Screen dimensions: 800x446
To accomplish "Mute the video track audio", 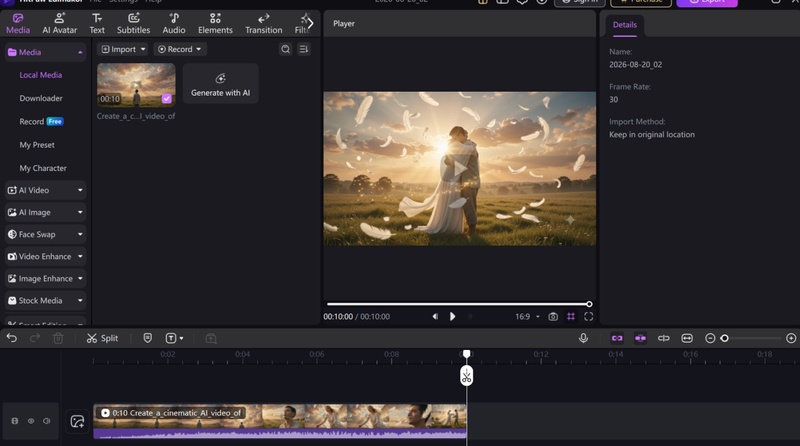I will click(x=46, y=421).
